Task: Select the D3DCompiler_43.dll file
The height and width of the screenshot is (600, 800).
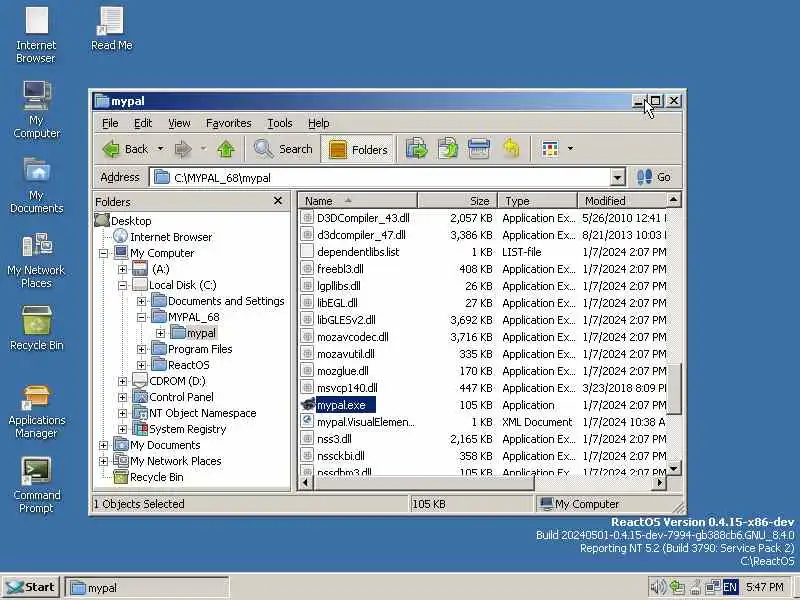Action: [x=363, y=218]
